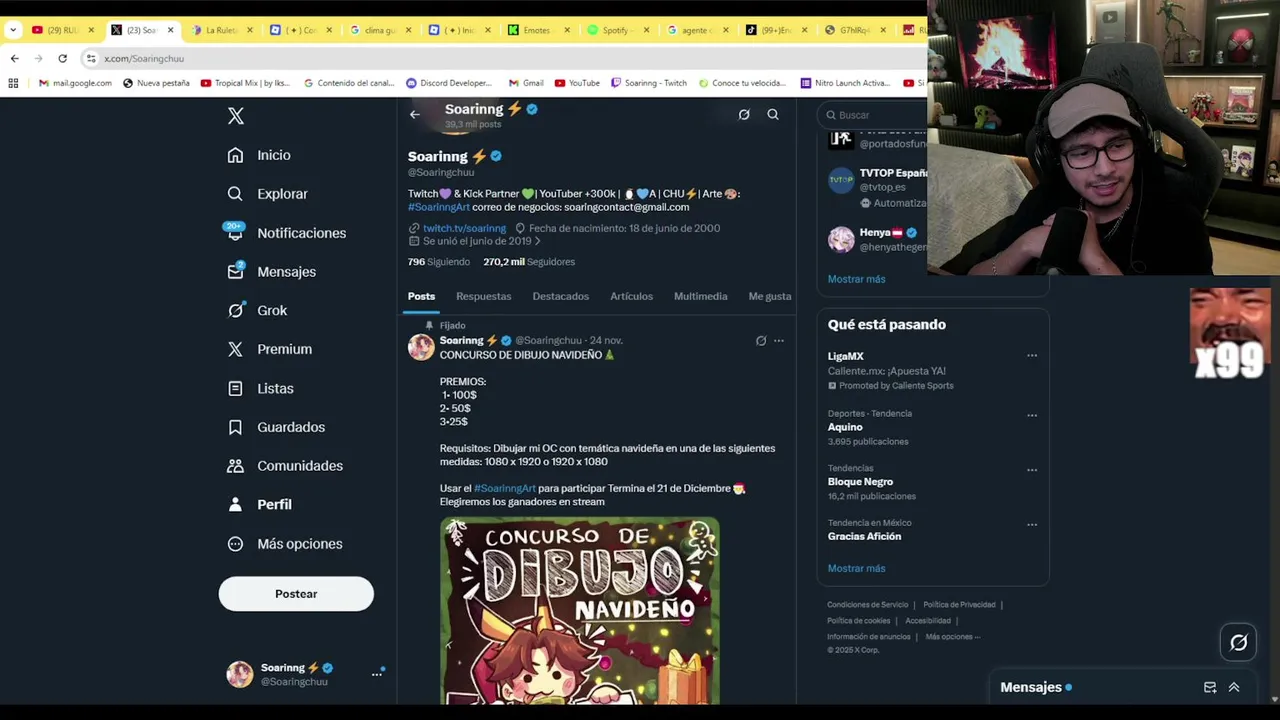Click the Grok icon in the profile header
Image resolution: width=1280 pixels, height=720 pixels.
pyautogui.click(x=744, y=115)
